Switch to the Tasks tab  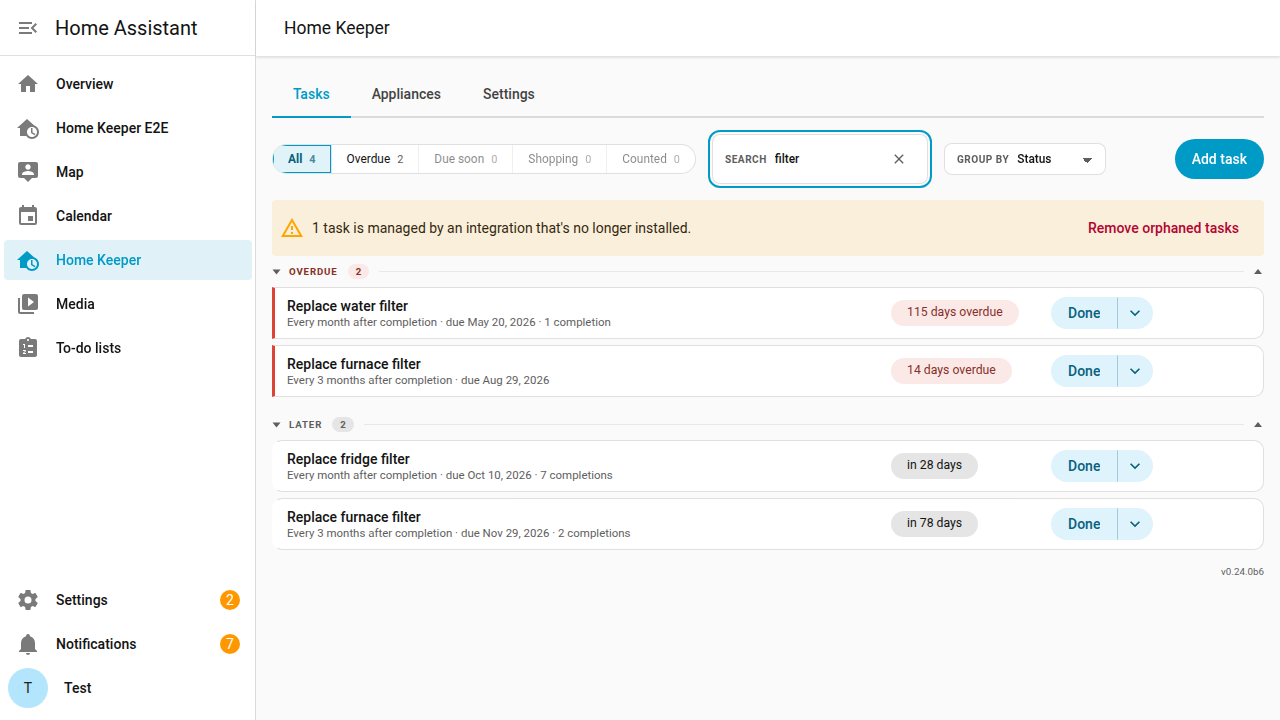point(311,94)
